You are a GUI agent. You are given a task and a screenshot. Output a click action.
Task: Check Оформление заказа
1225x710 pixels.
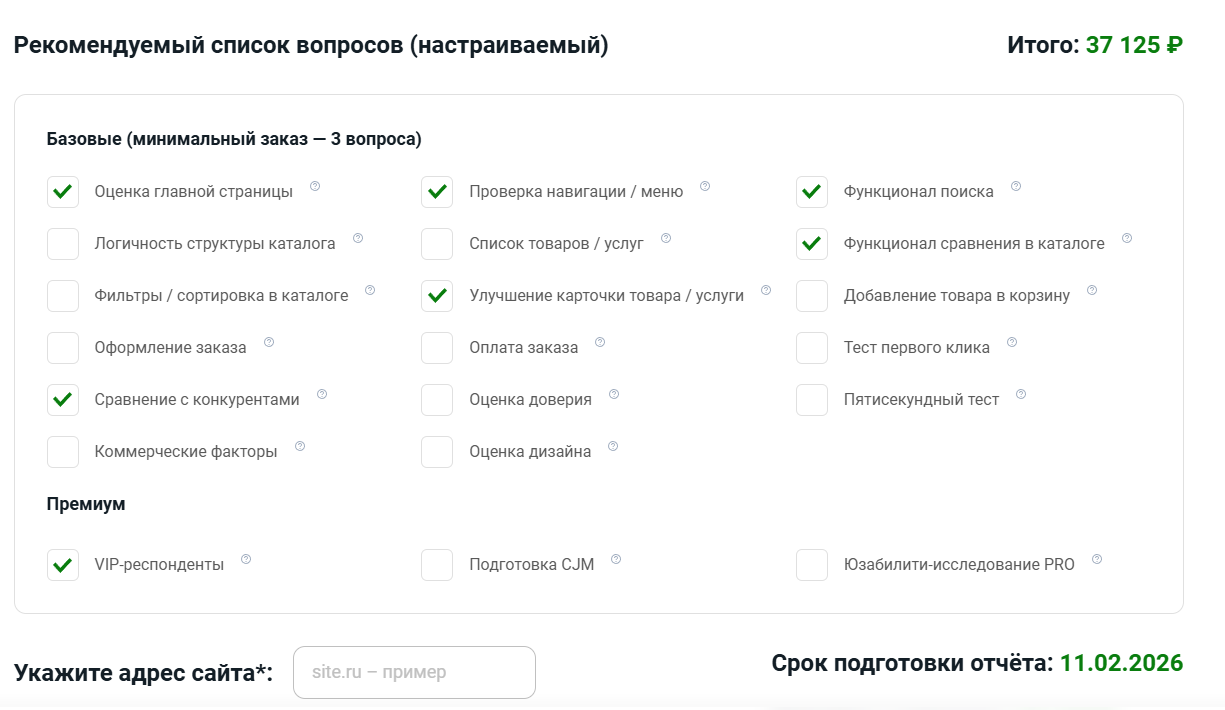click(62, 347)
